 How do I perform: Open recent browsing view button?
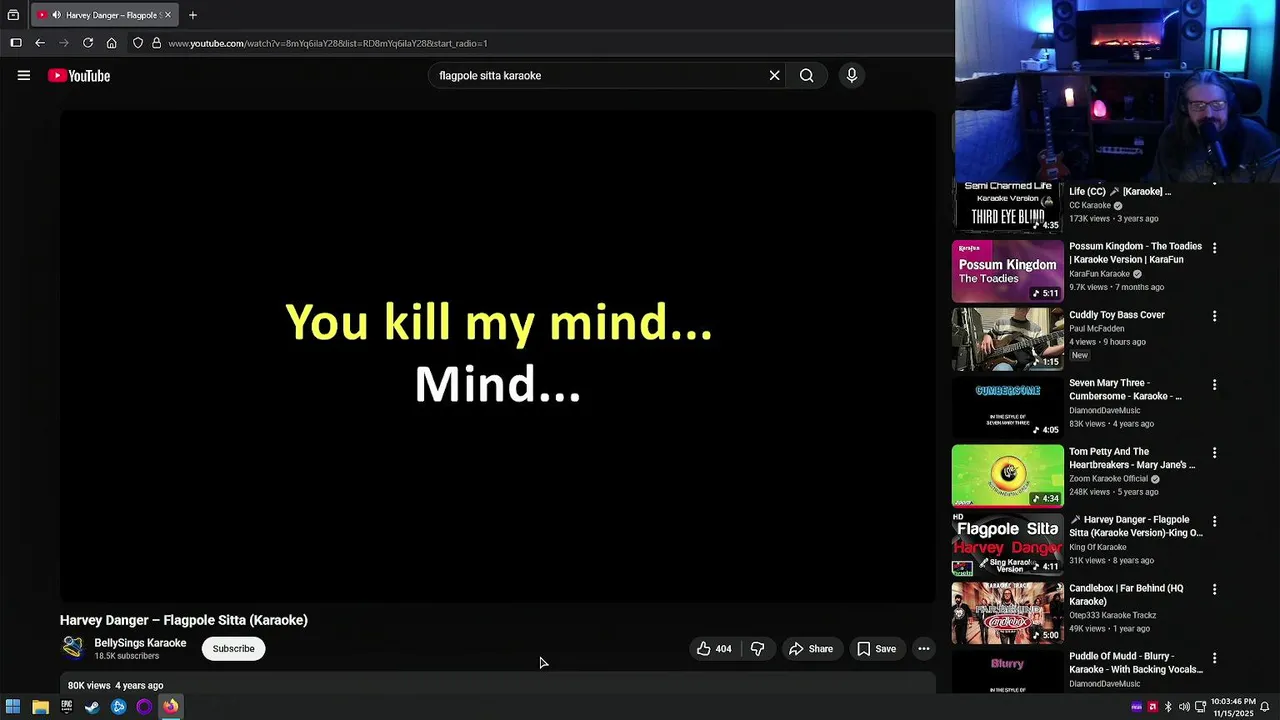click(13, 15)
